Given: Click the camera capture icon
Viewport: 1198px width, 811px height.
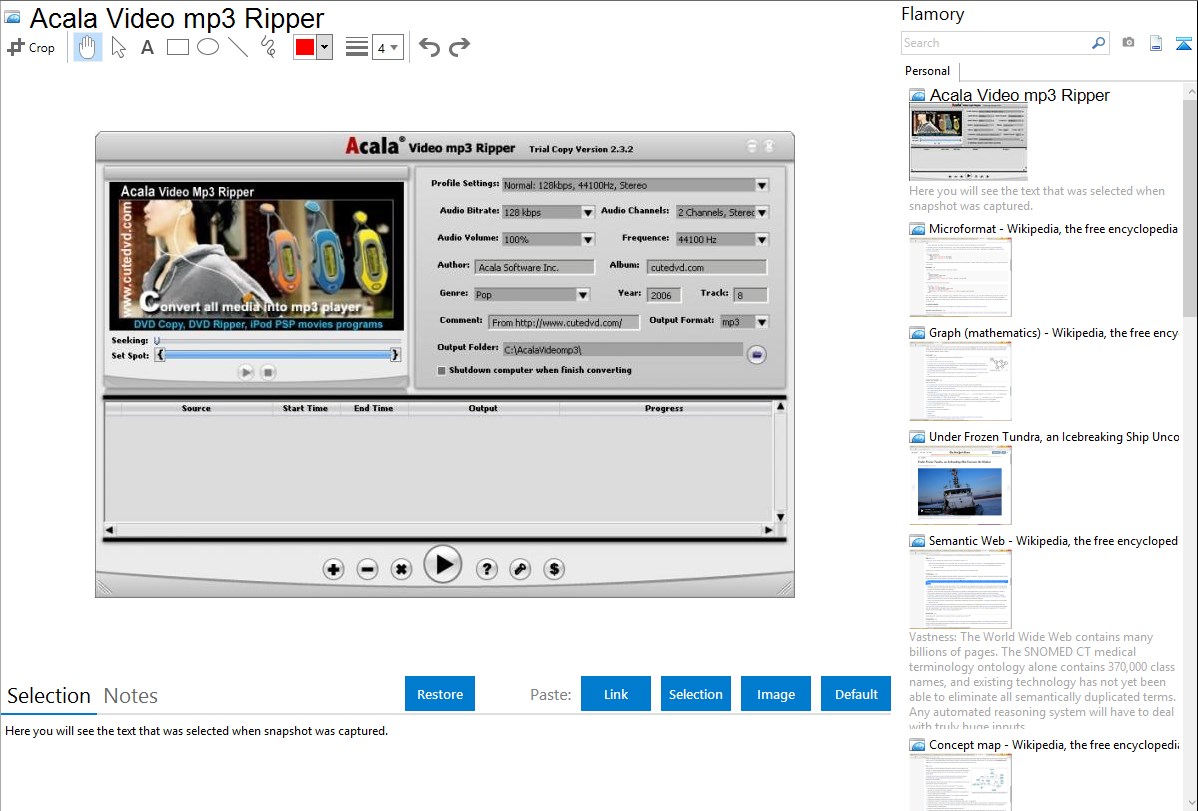Looking at the screenshot, I should coord(1128,43).
